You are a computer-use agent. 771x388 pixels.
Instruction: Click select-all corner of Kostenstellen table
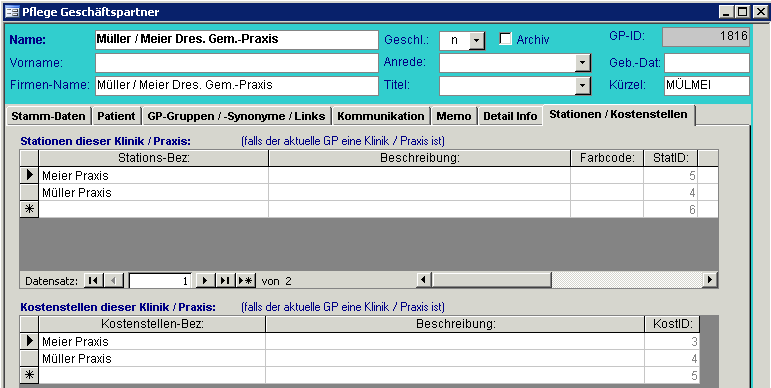coord(30,324)
